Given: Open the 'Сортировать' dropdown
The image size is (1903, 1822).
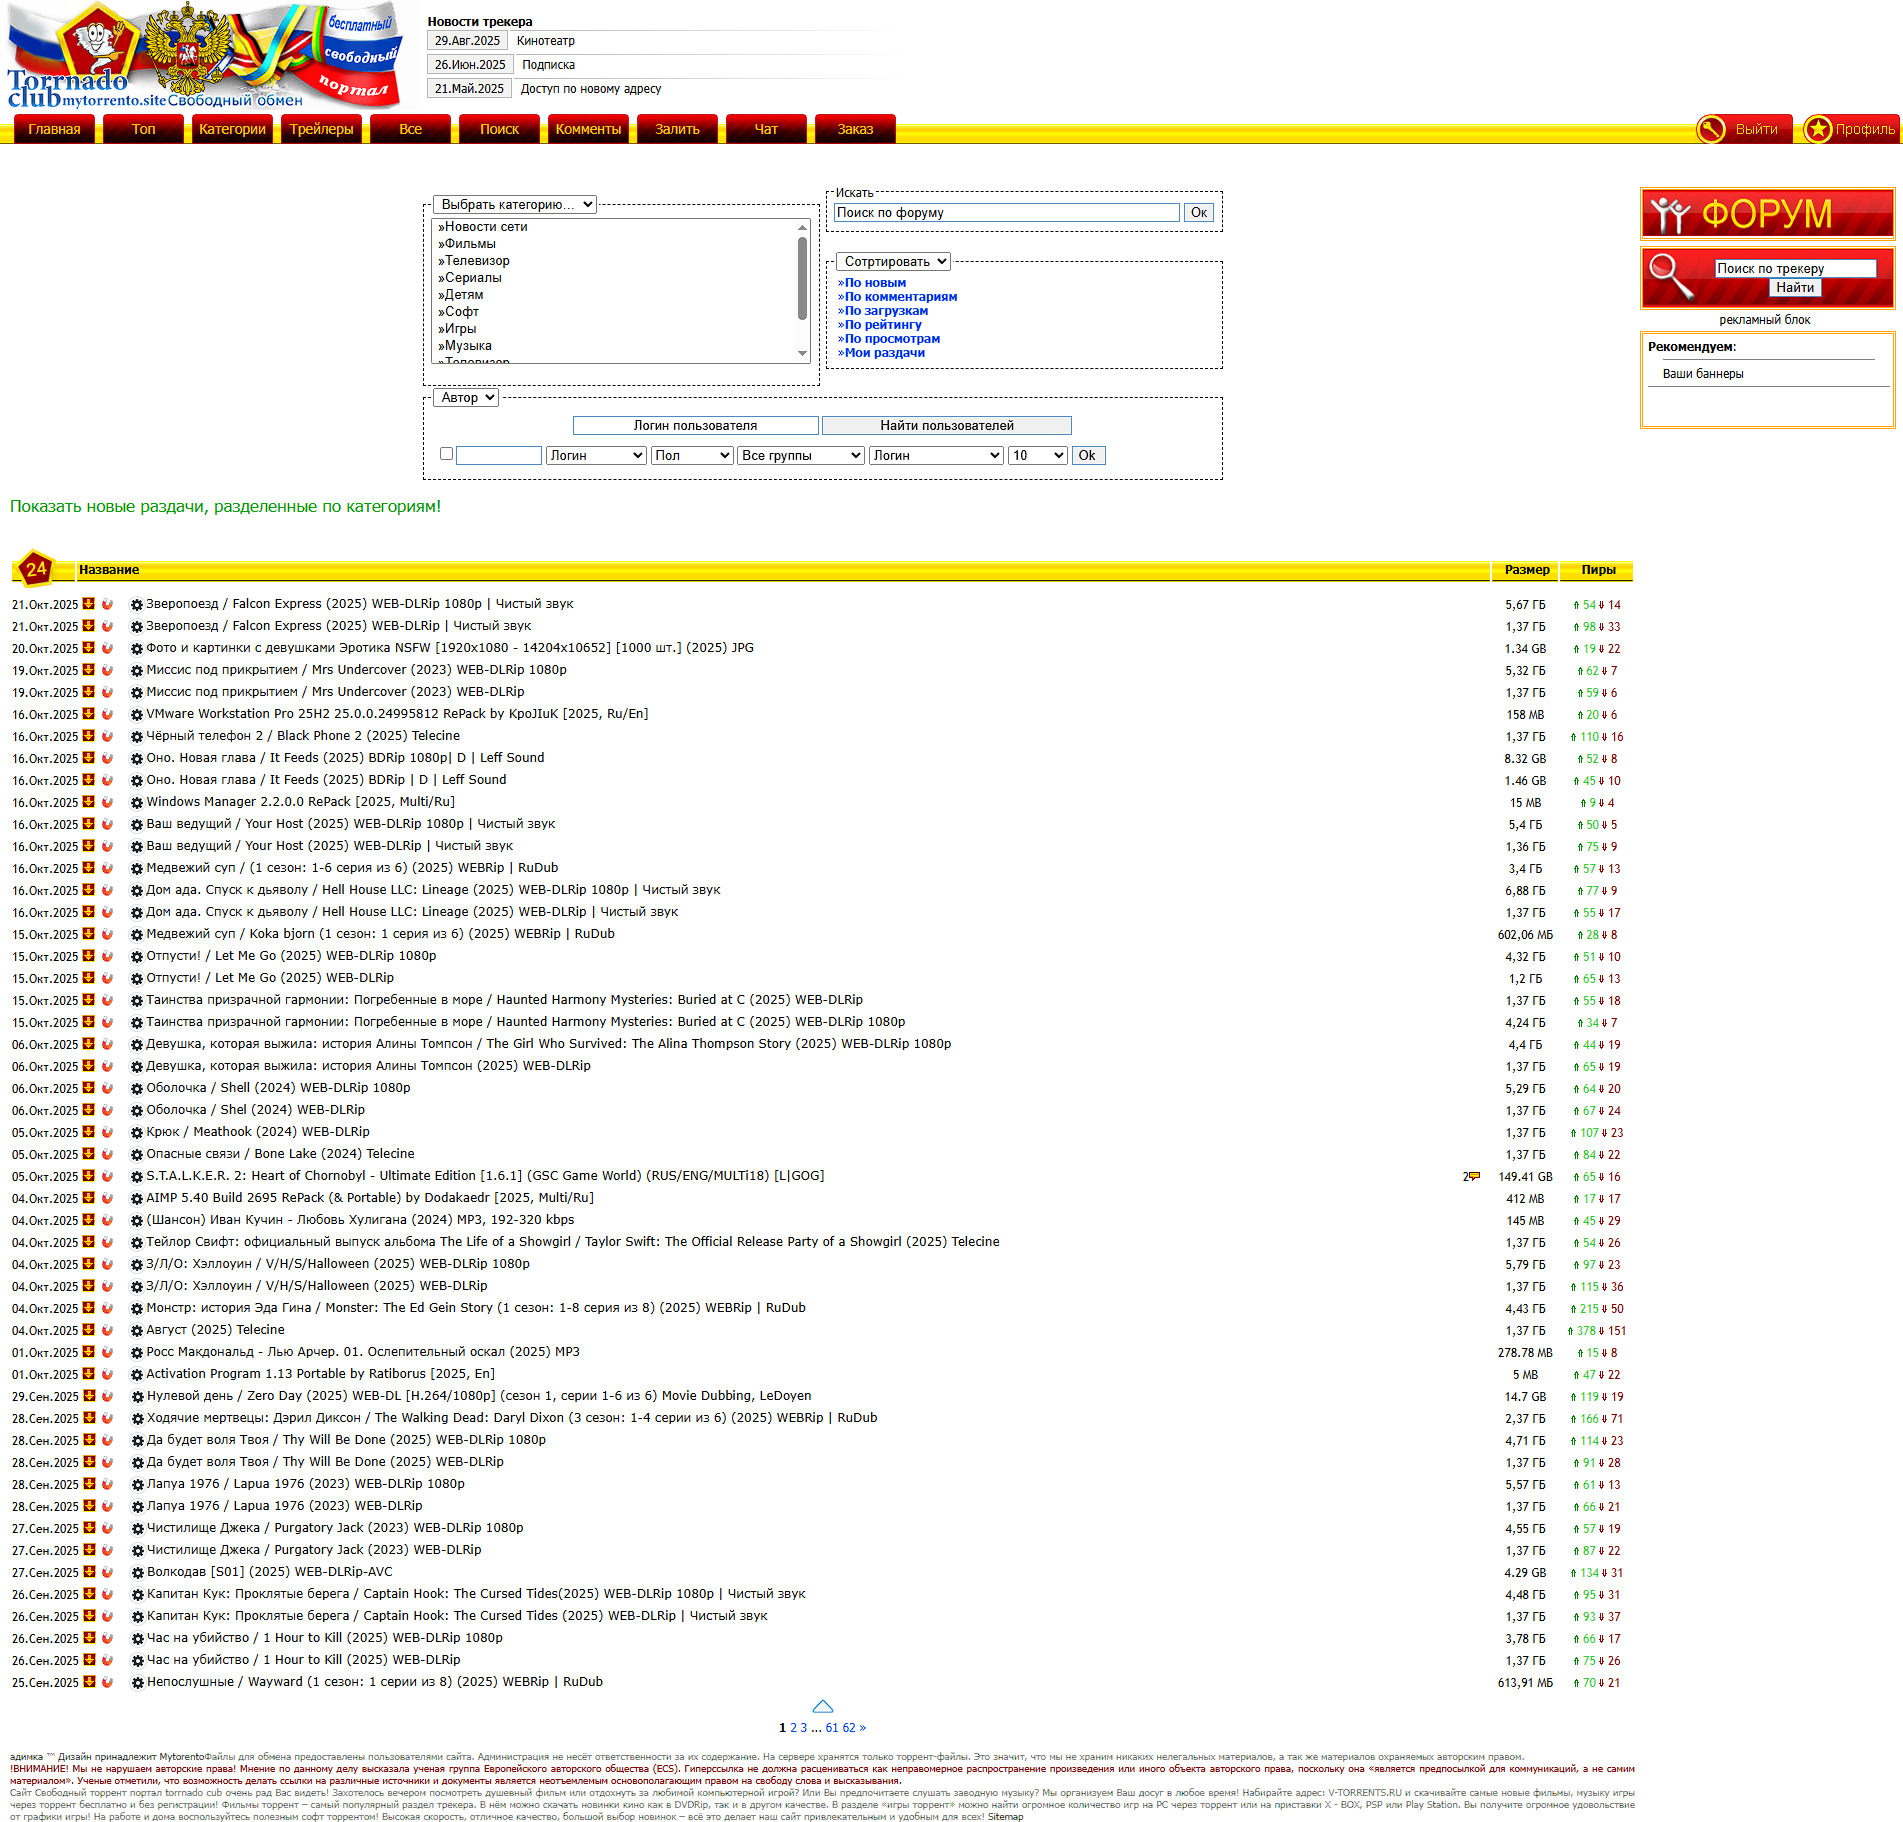Looking at the screenshot, I should [x=894, y=262].
